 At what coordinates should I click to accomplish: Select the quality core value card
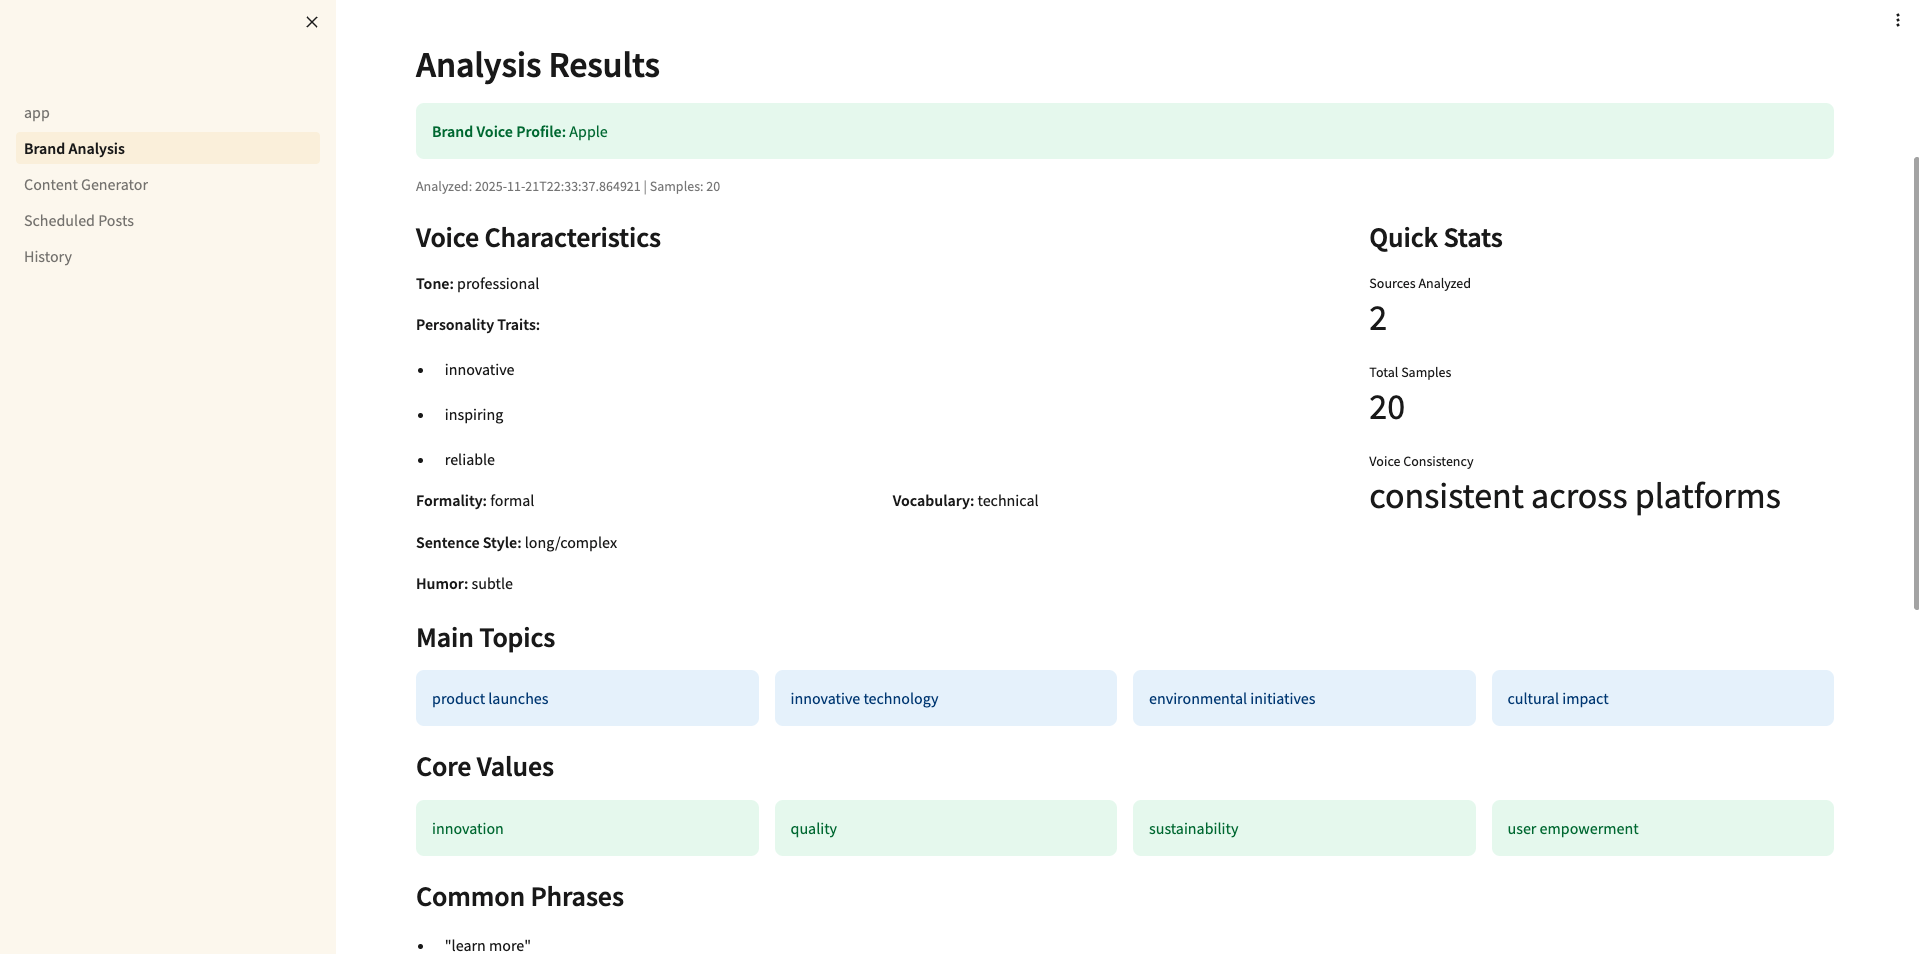click(945, 828)
